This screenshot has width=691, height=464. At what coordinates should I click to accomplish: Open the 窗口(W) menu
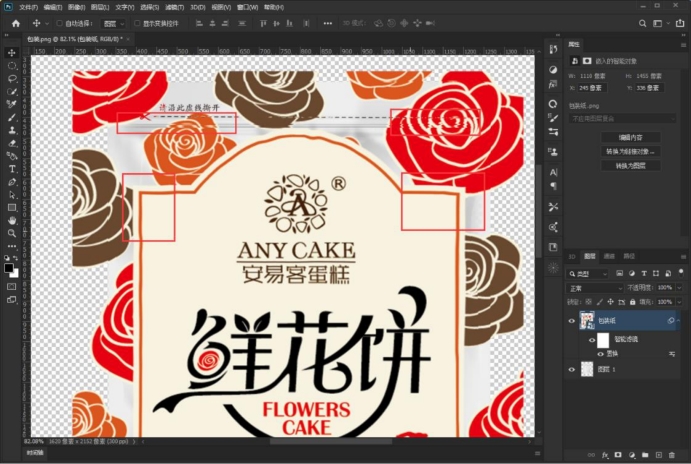[247, 7]
